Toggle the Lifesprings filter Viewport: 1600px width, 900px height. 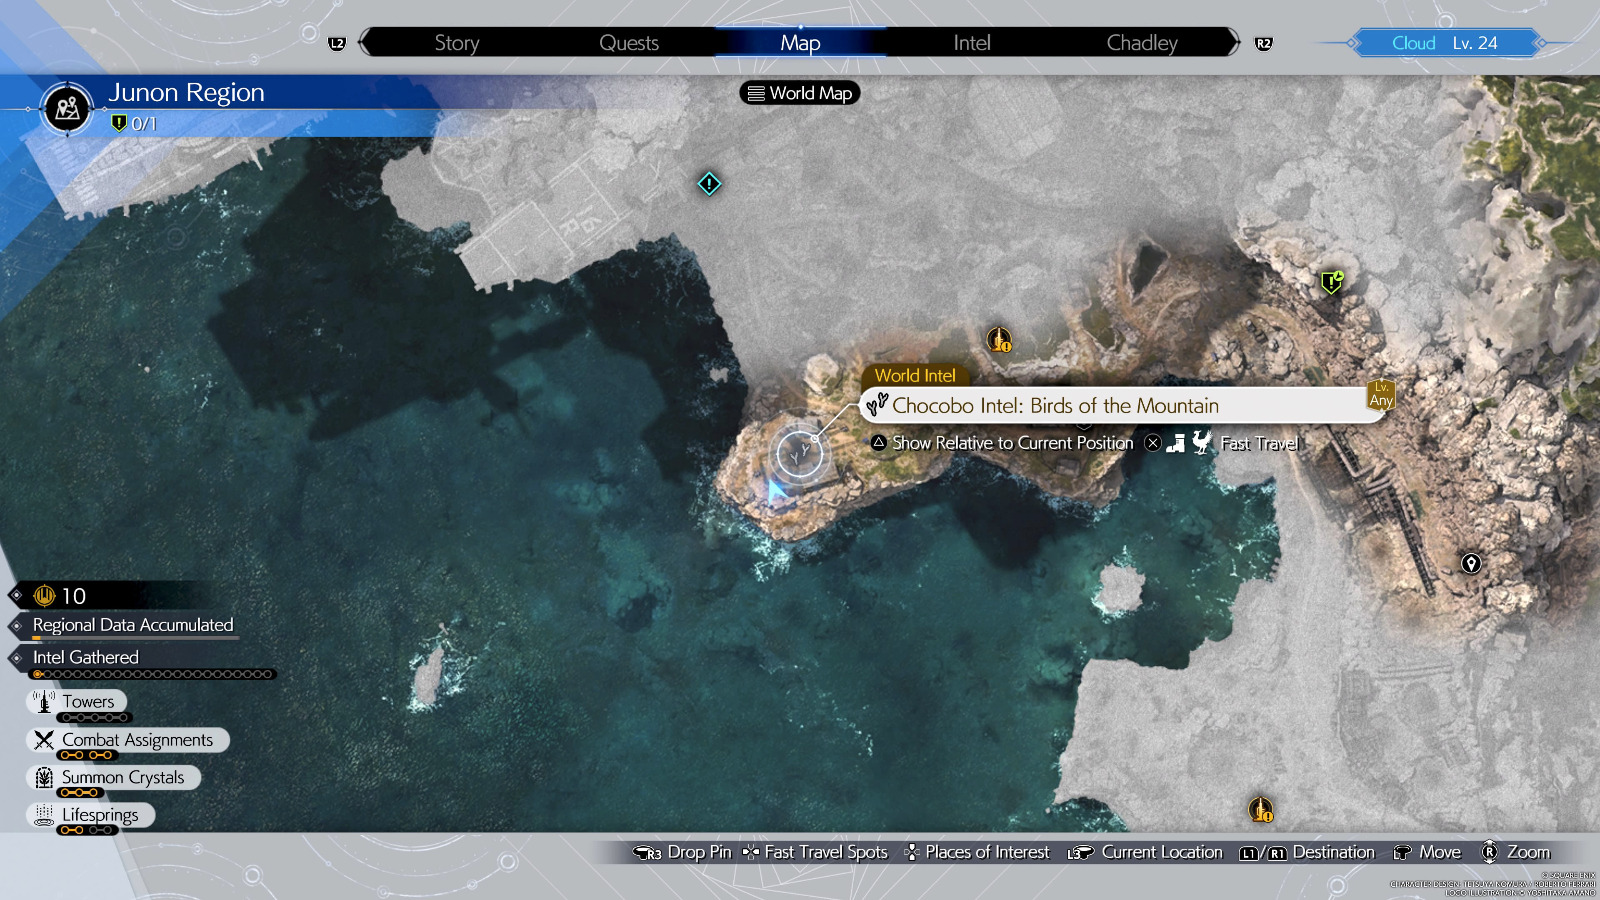click(91, 815)
